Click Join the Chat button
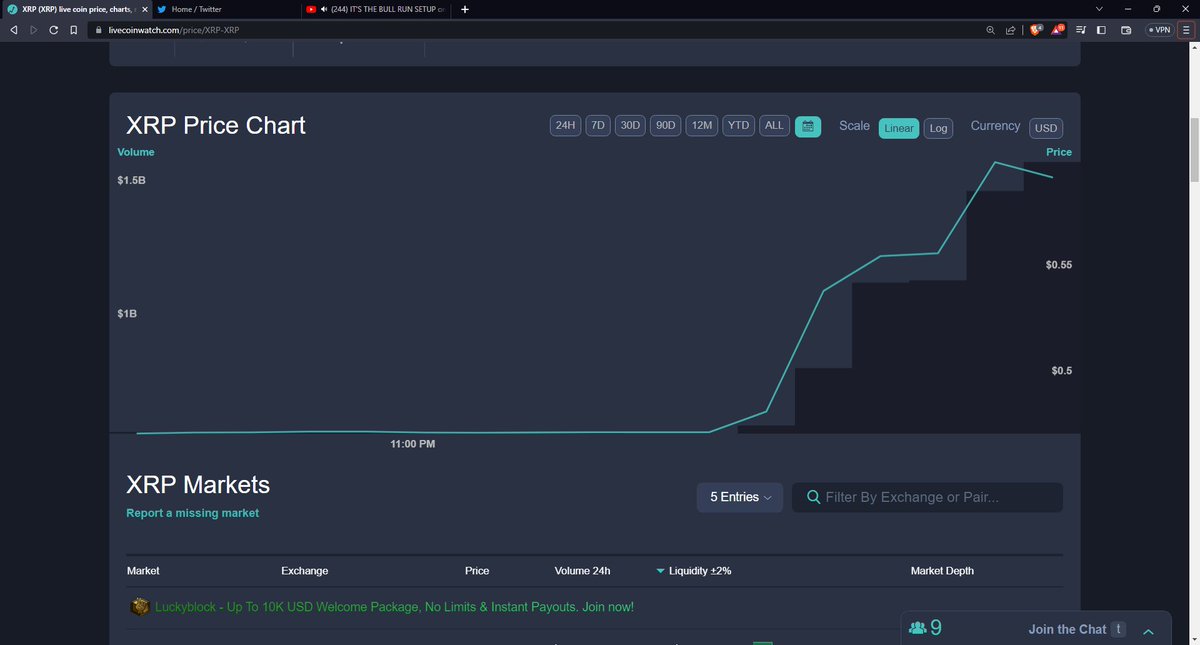The width and height of the screenshot is (1200, 645). (x=1067, y=629)
